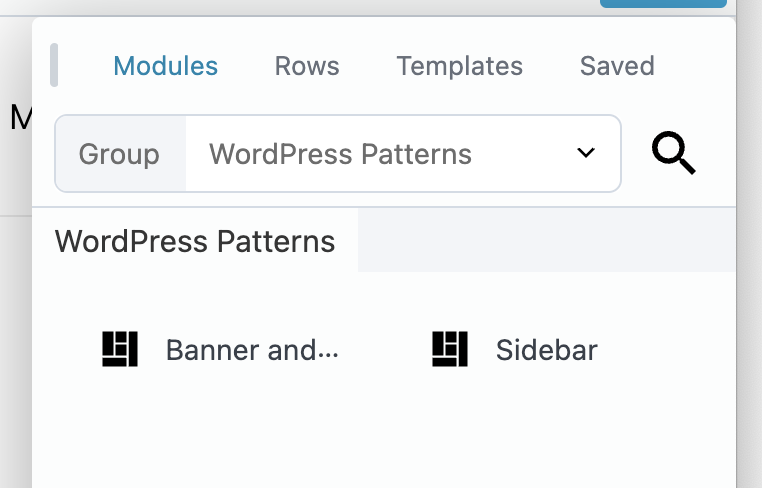Image resolution: width=762 pixels, height=488 pixels.
Task: Grab the panel drag handle bar
Action: 54,65
